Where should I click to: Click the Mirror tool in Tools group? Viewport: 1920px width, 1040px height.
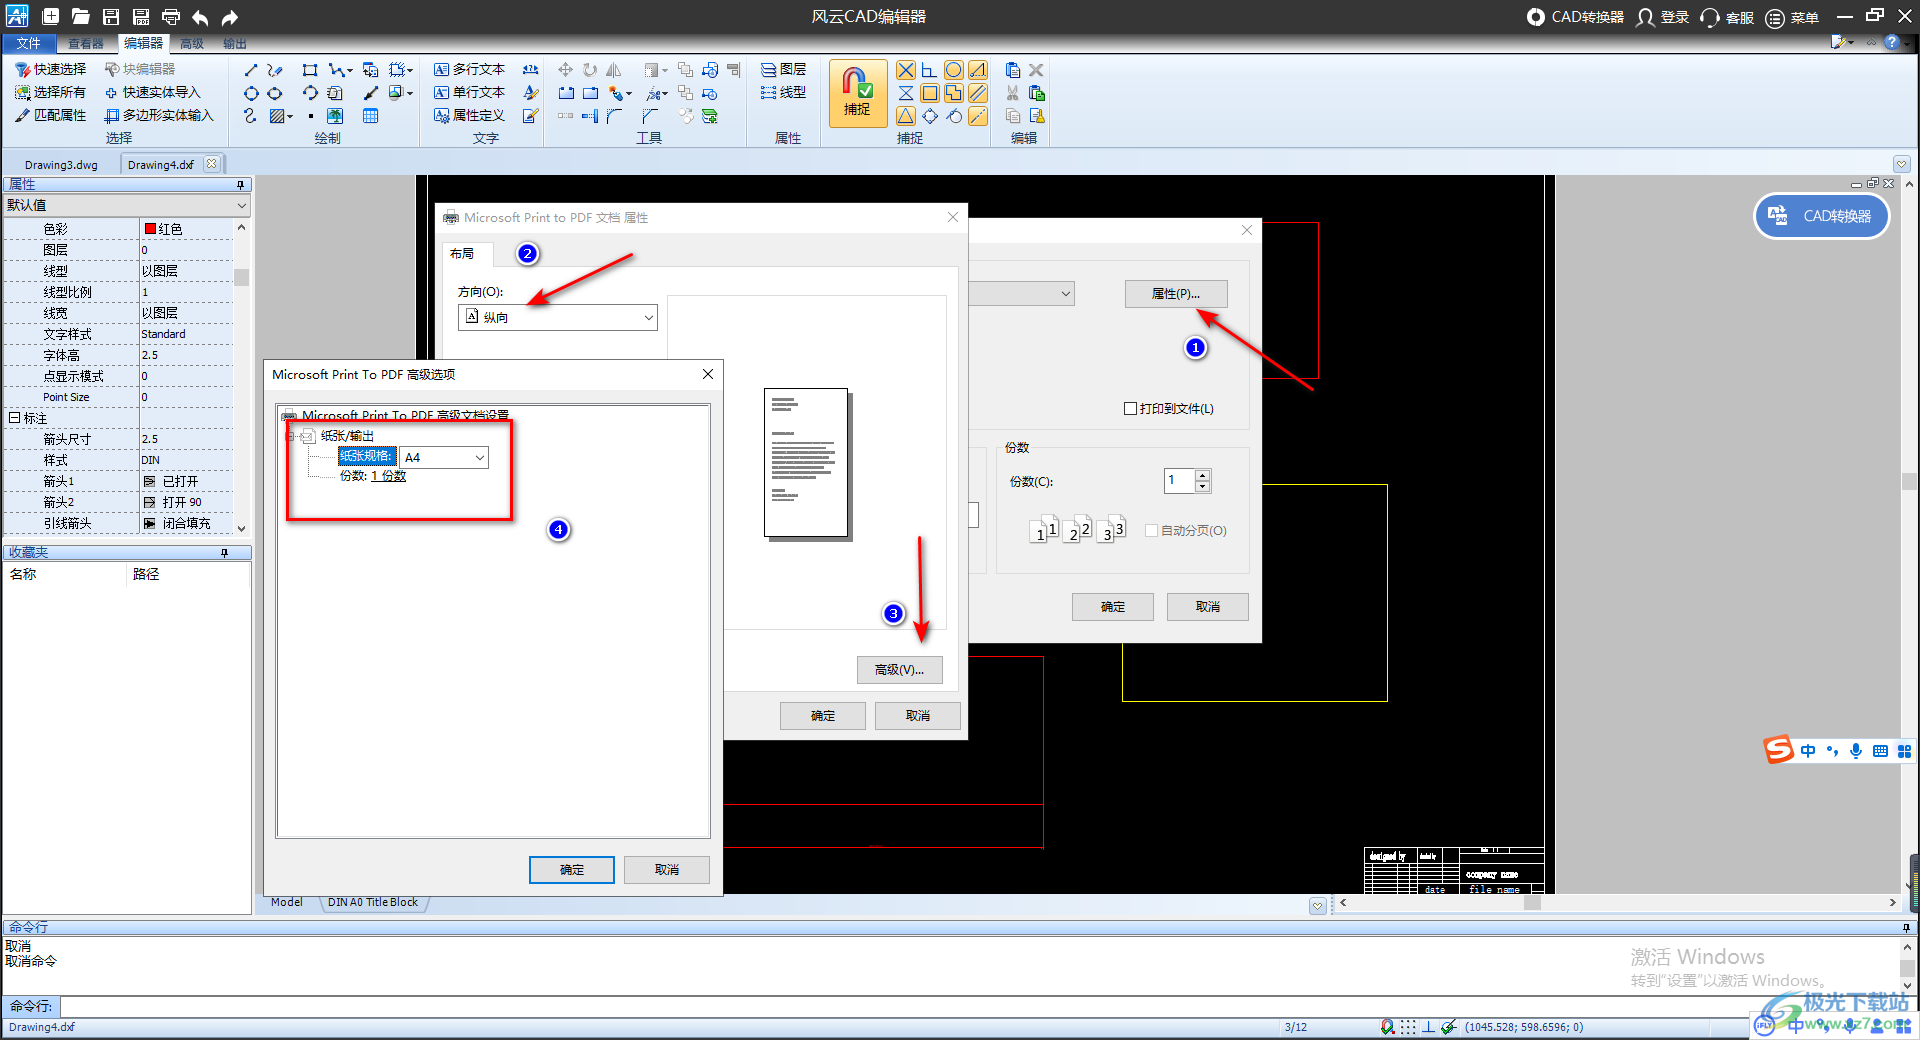coord(614,70)
